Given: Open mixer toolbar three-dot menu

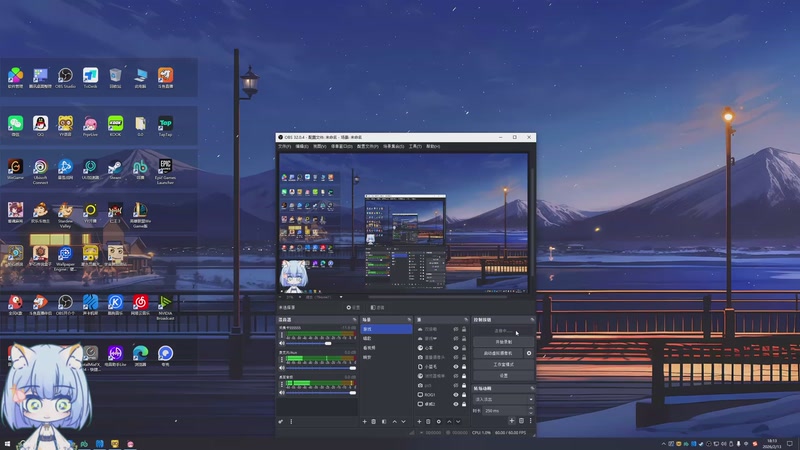Looking at the screenshot, I should point(291,421).
